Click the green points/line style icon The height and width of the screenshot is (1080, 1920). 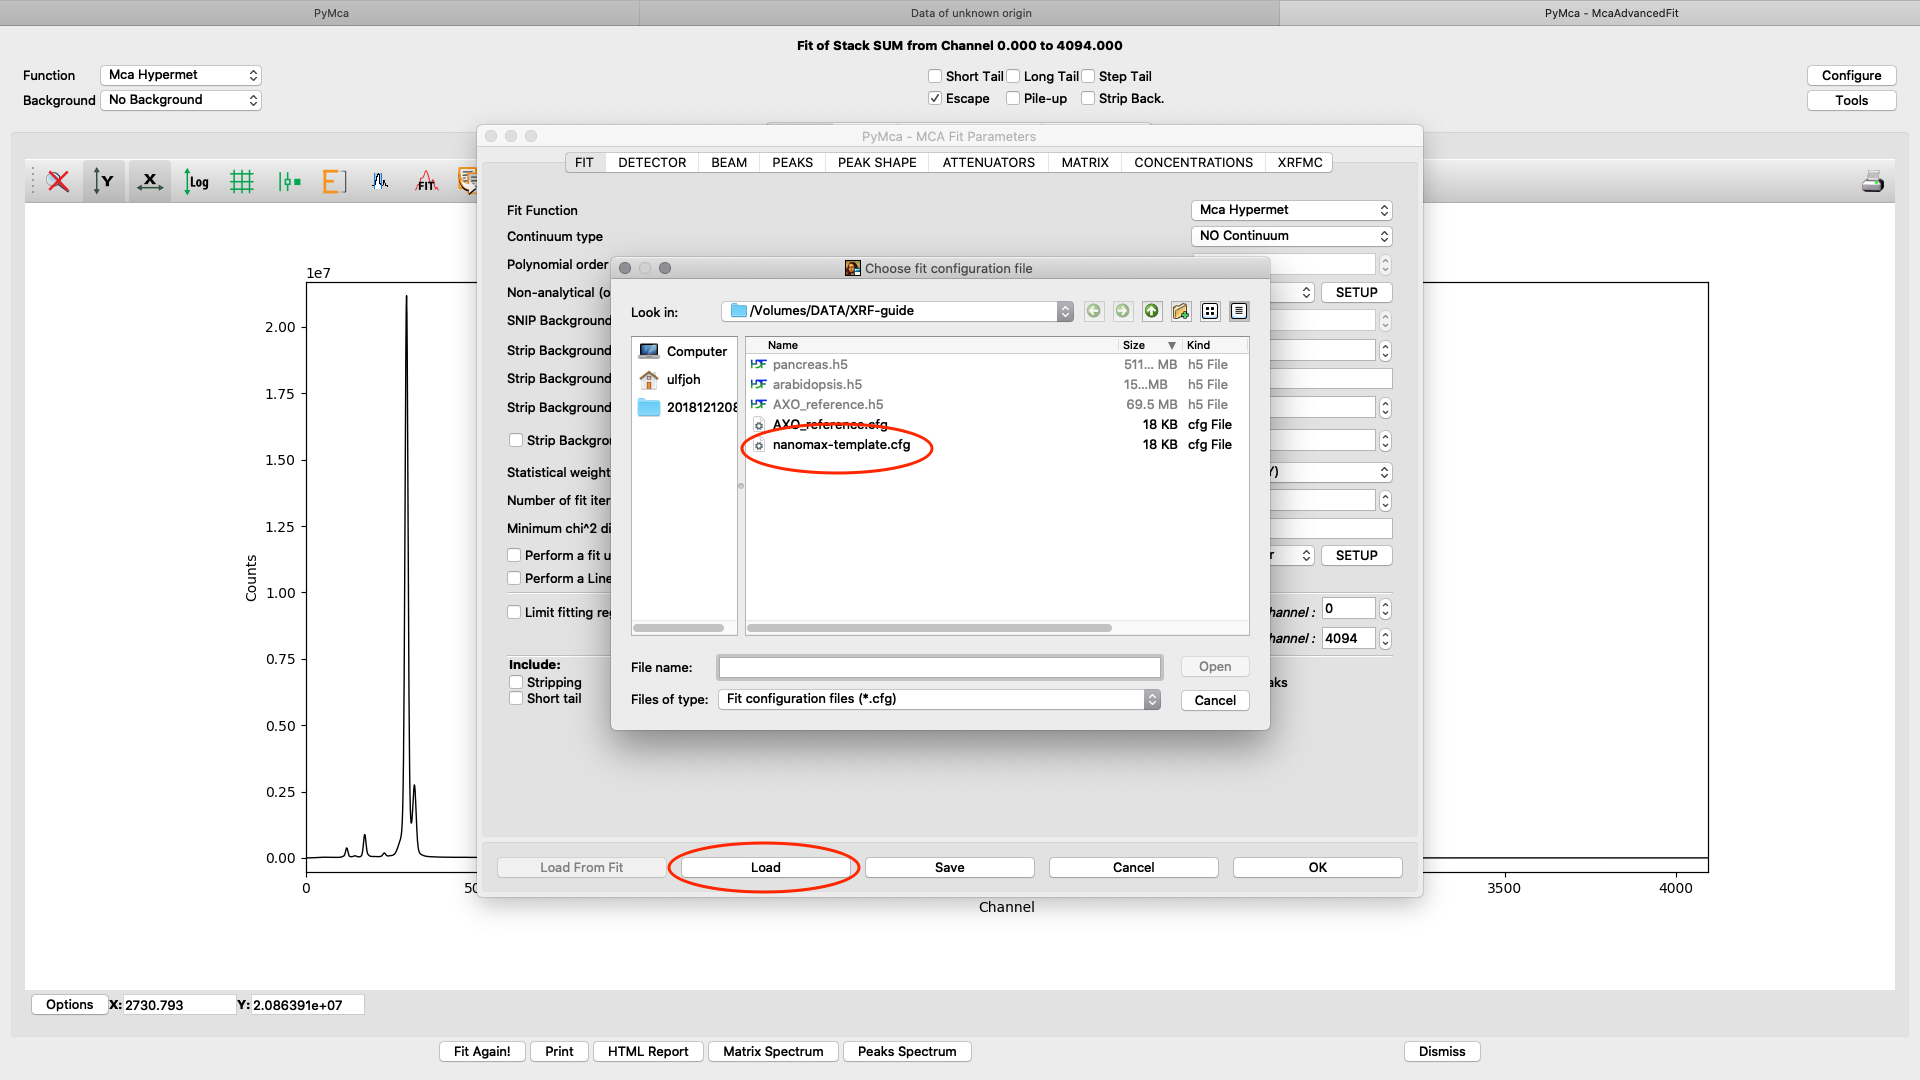tap(289, 181)
